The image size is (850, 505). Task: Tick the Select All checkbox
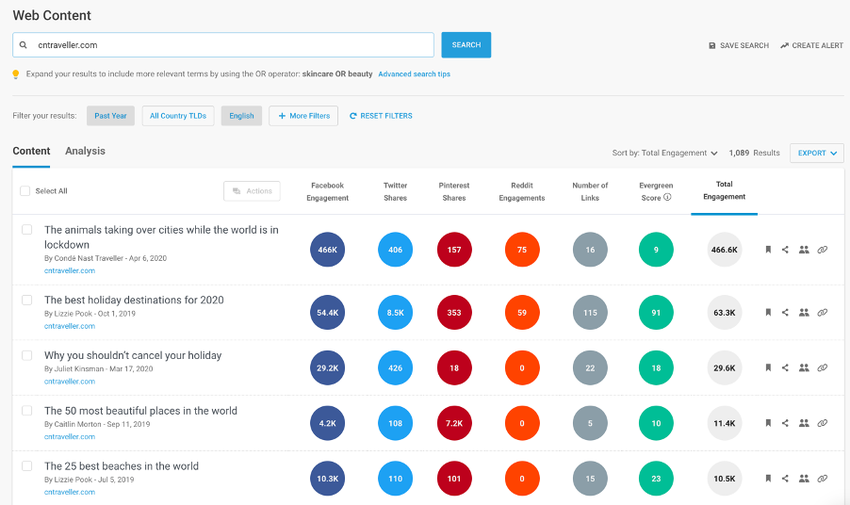[x=25, y=191]
